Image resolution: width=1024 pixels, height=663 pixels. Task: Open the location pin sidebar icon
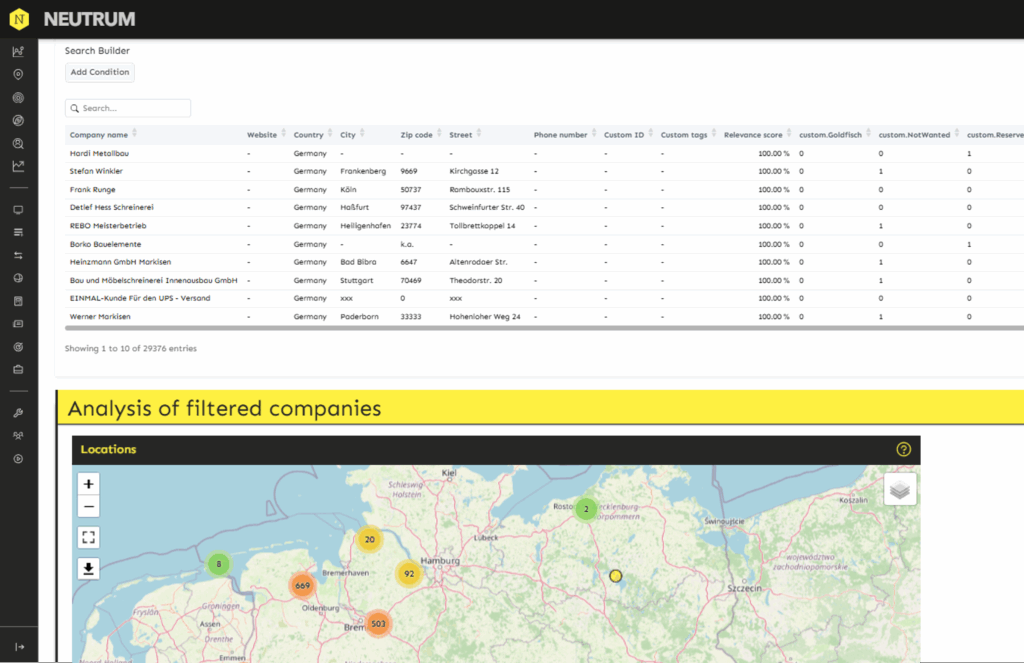pos(18,74)
